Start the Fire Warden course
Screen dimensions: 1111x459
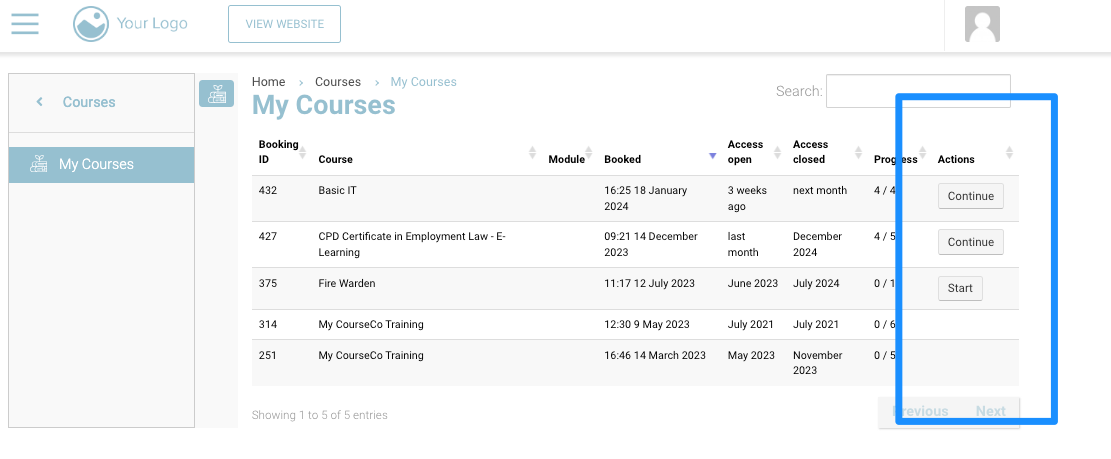pos(960,289)
